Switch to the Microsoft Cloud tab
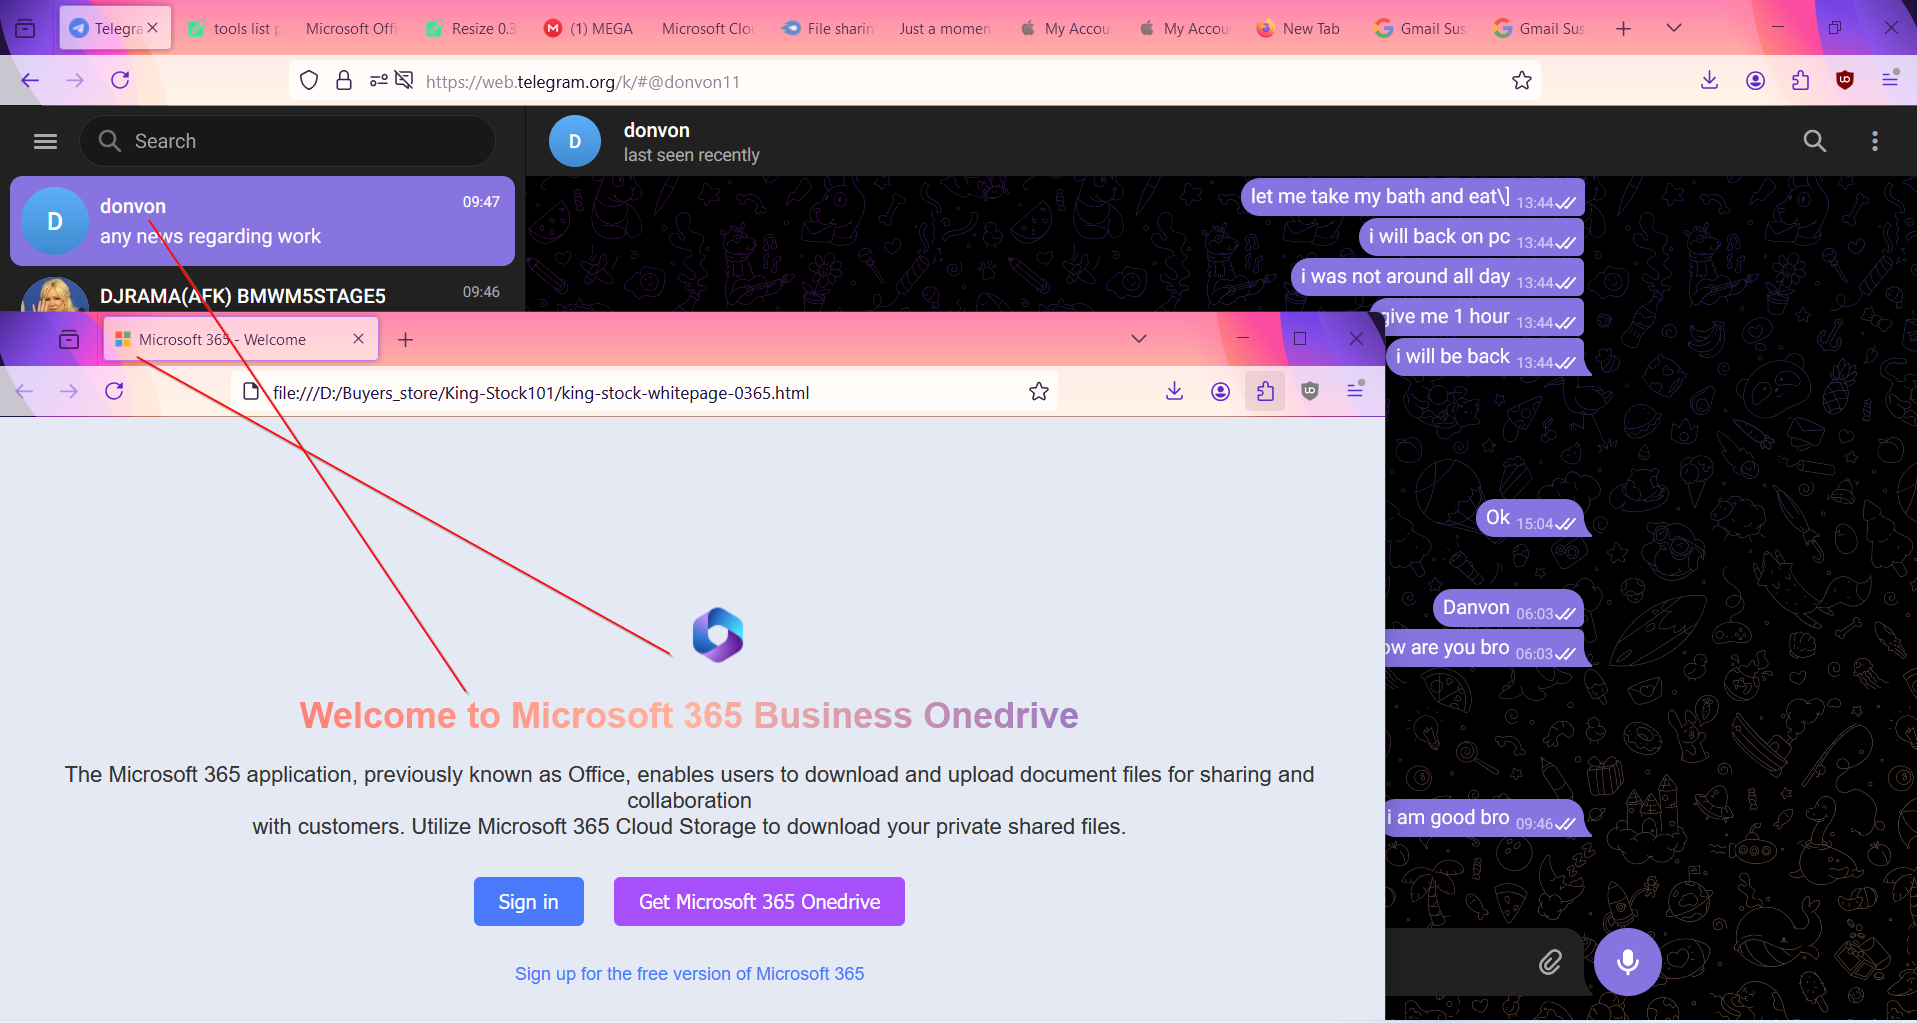Image resolution: width=1917 pixels, height=1023 pixels. pos(710,28)
